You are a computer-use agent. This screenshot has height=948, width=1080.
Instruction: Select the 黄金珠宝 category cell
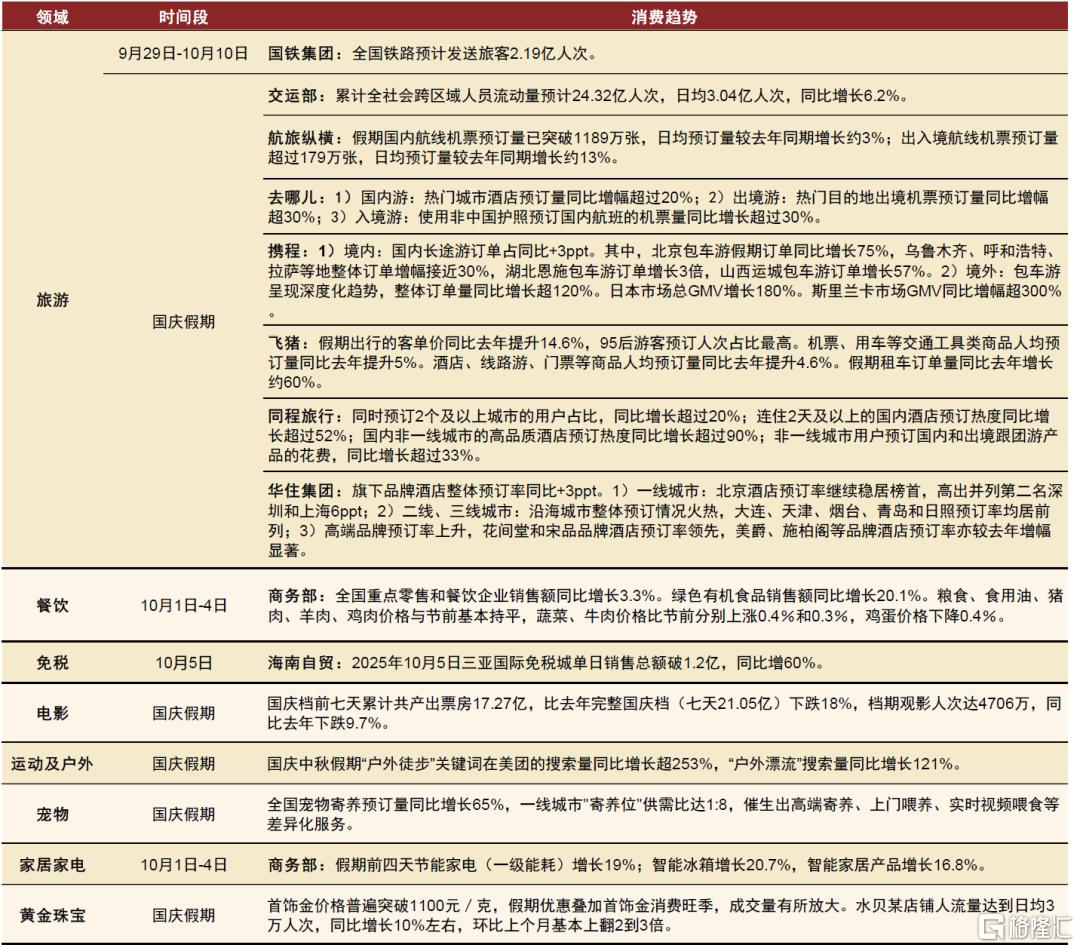click(x=53, y=915)
